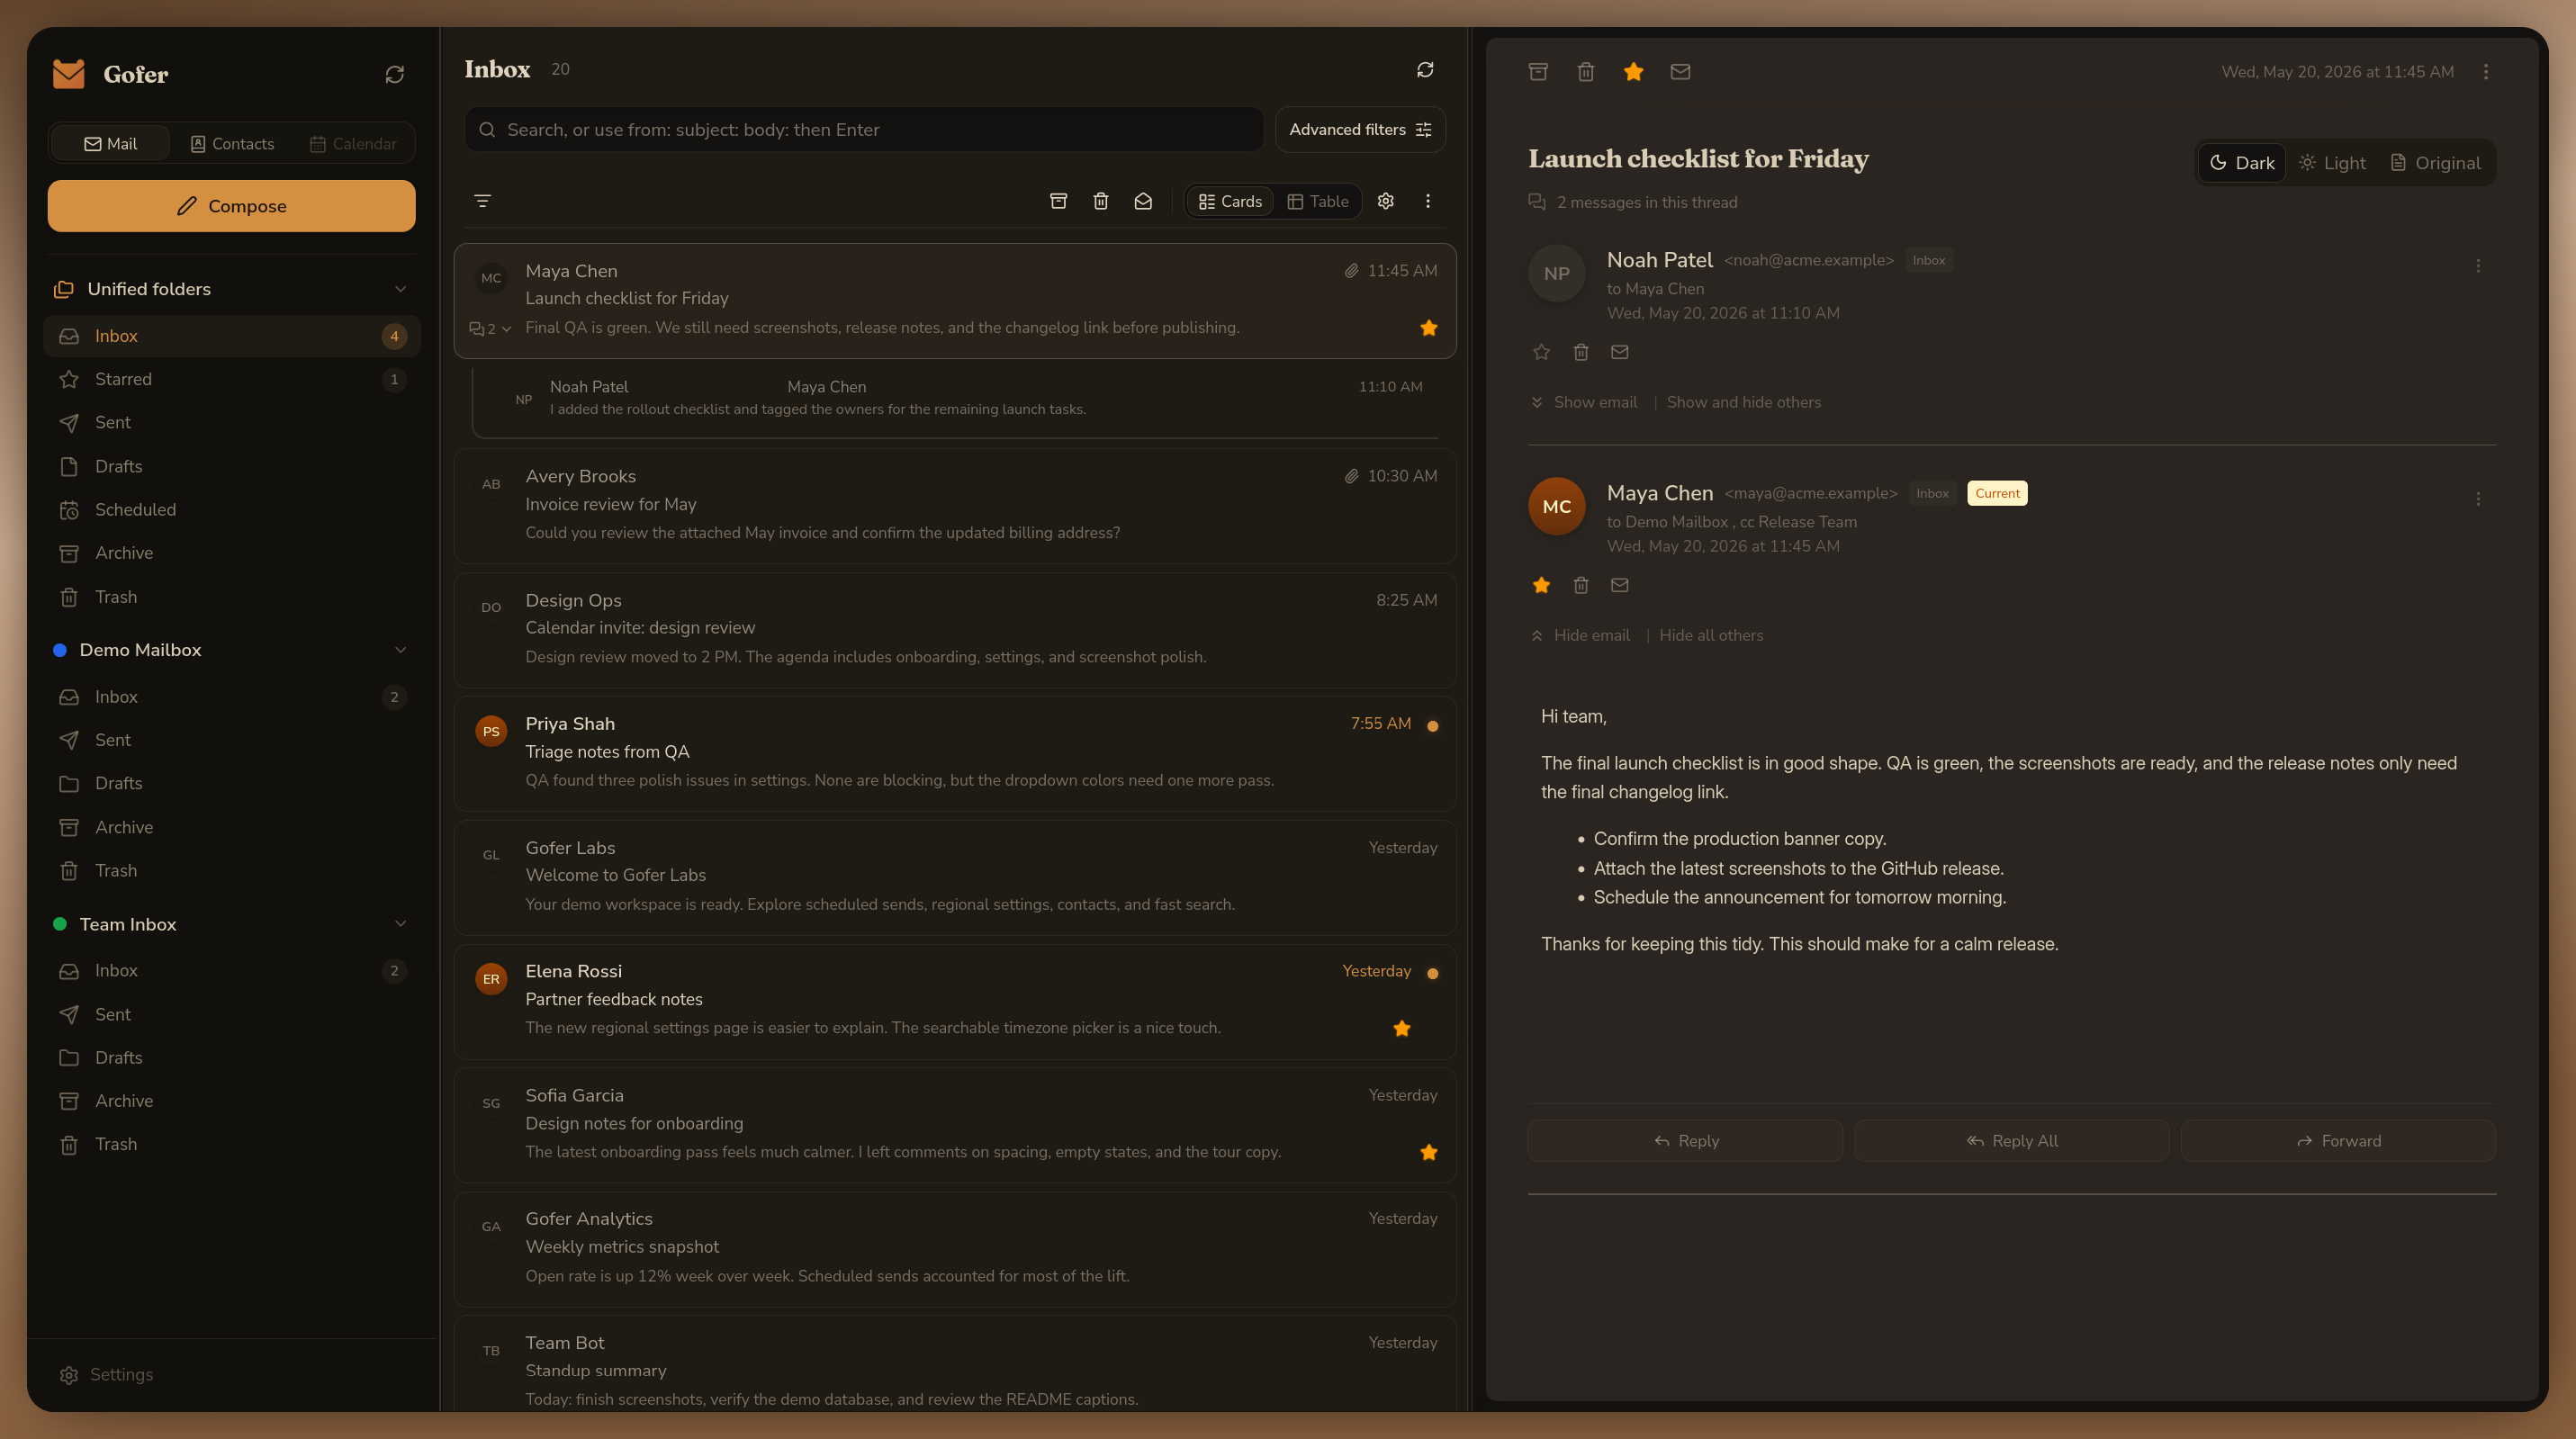2576x1439 pixels.
Task: Mark Maya Chen's message as unread
Action: pyautogui.click(x=1619, y=585)
